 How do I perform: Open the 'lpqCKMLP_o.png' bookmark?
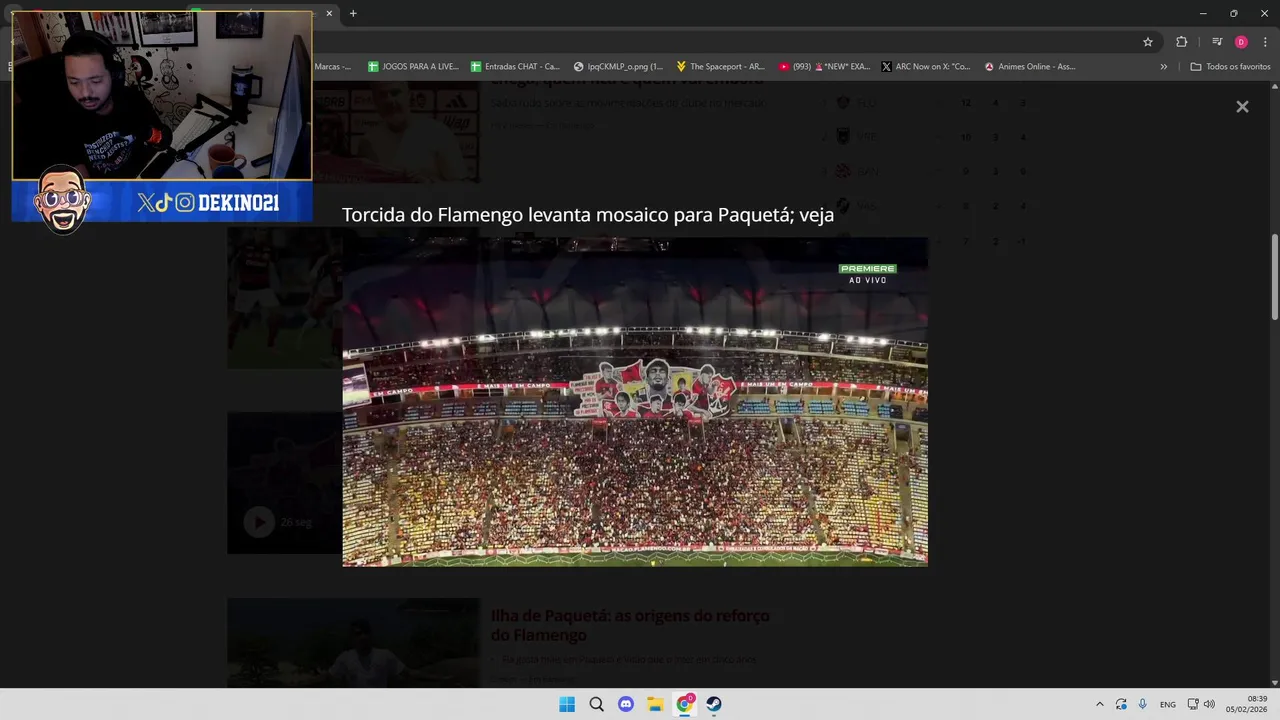point(618,67)
